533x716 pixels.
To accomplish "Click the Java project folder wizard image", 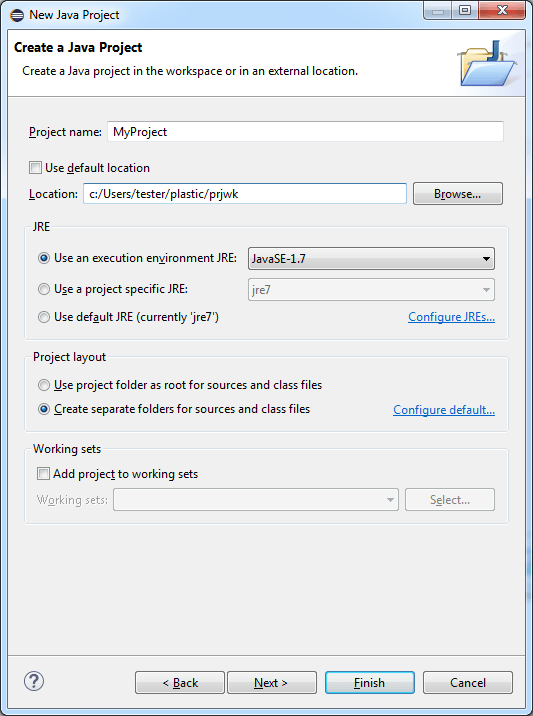I will tap(487, 63).
